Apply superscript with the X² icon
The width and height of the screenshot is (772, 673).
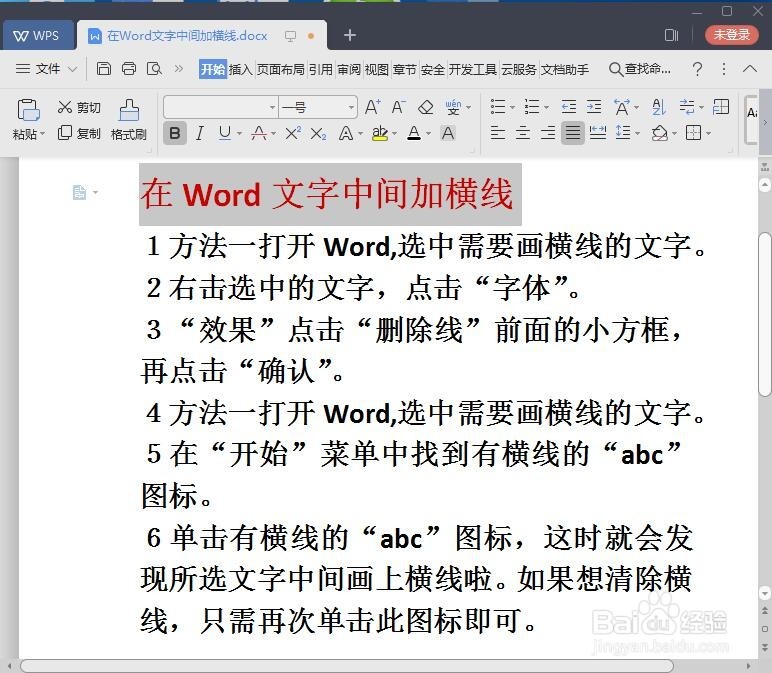click(x=293, y=133)
